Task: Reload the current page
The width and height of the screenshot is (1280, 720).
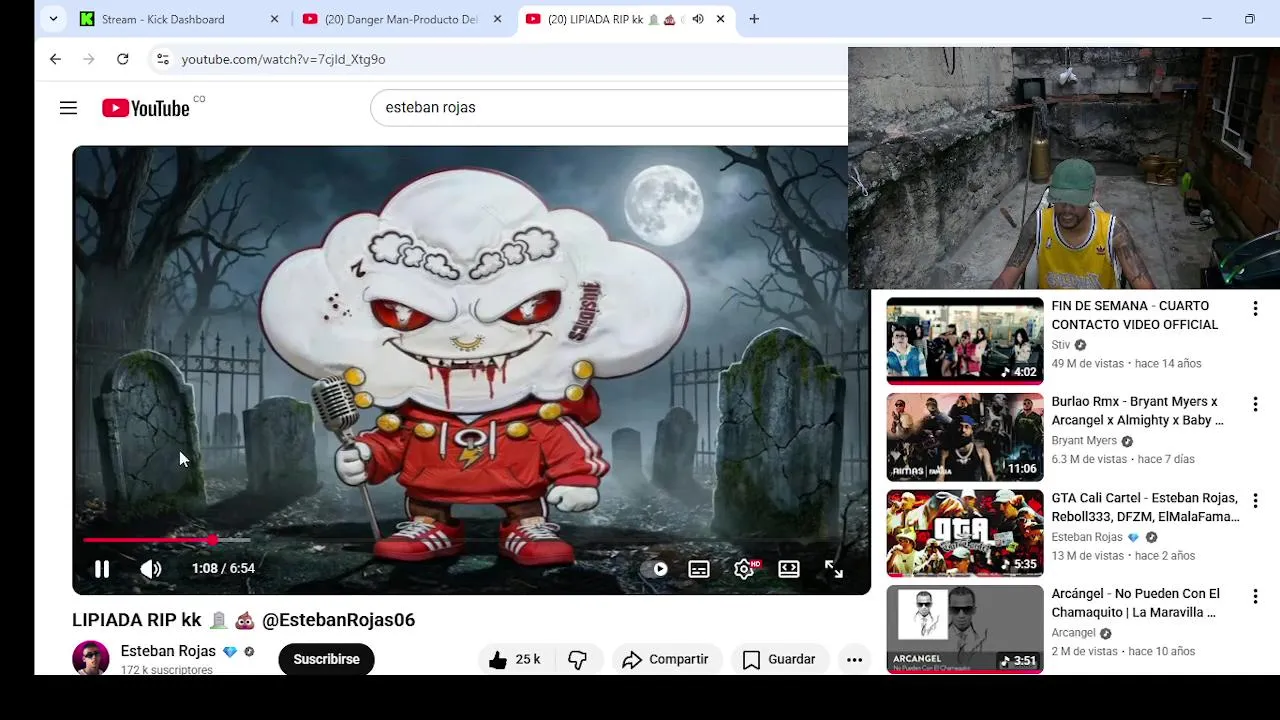Action: pos(122,59)
